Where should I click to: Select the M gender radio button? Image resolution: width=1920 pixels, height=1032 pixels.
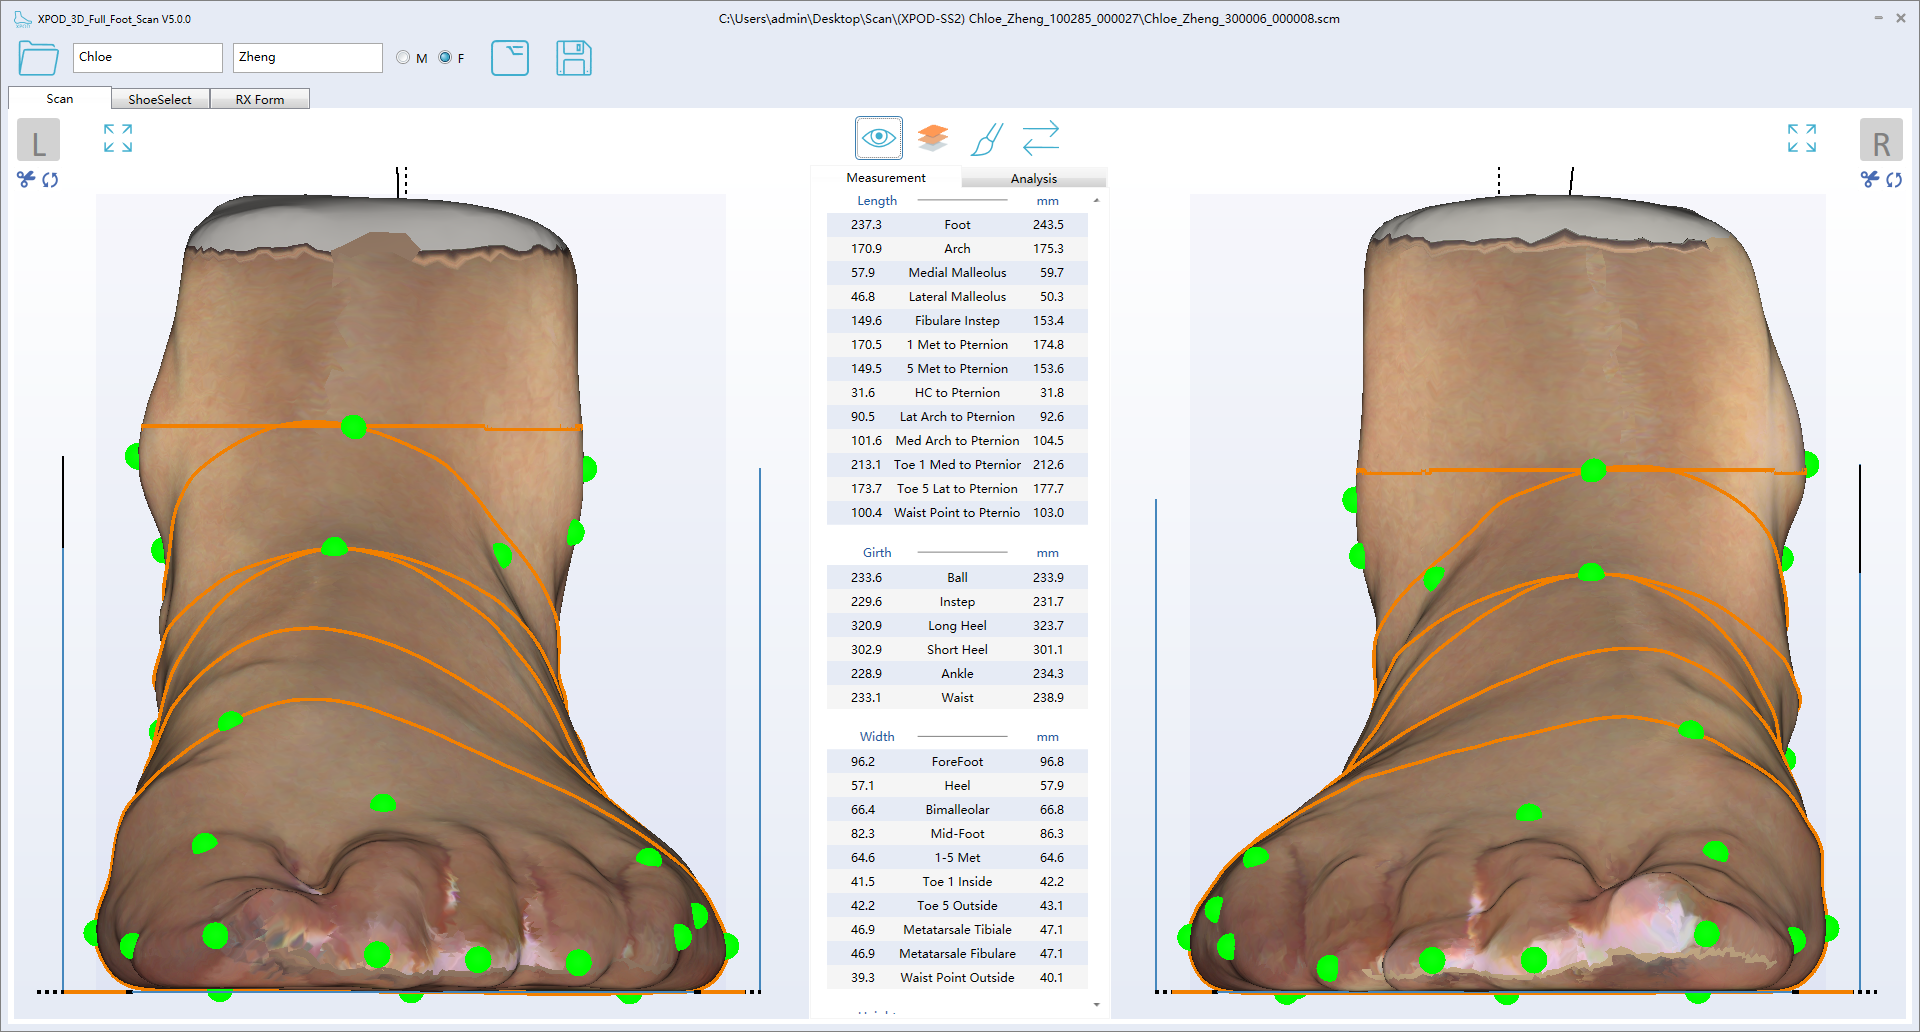[403, 57]
